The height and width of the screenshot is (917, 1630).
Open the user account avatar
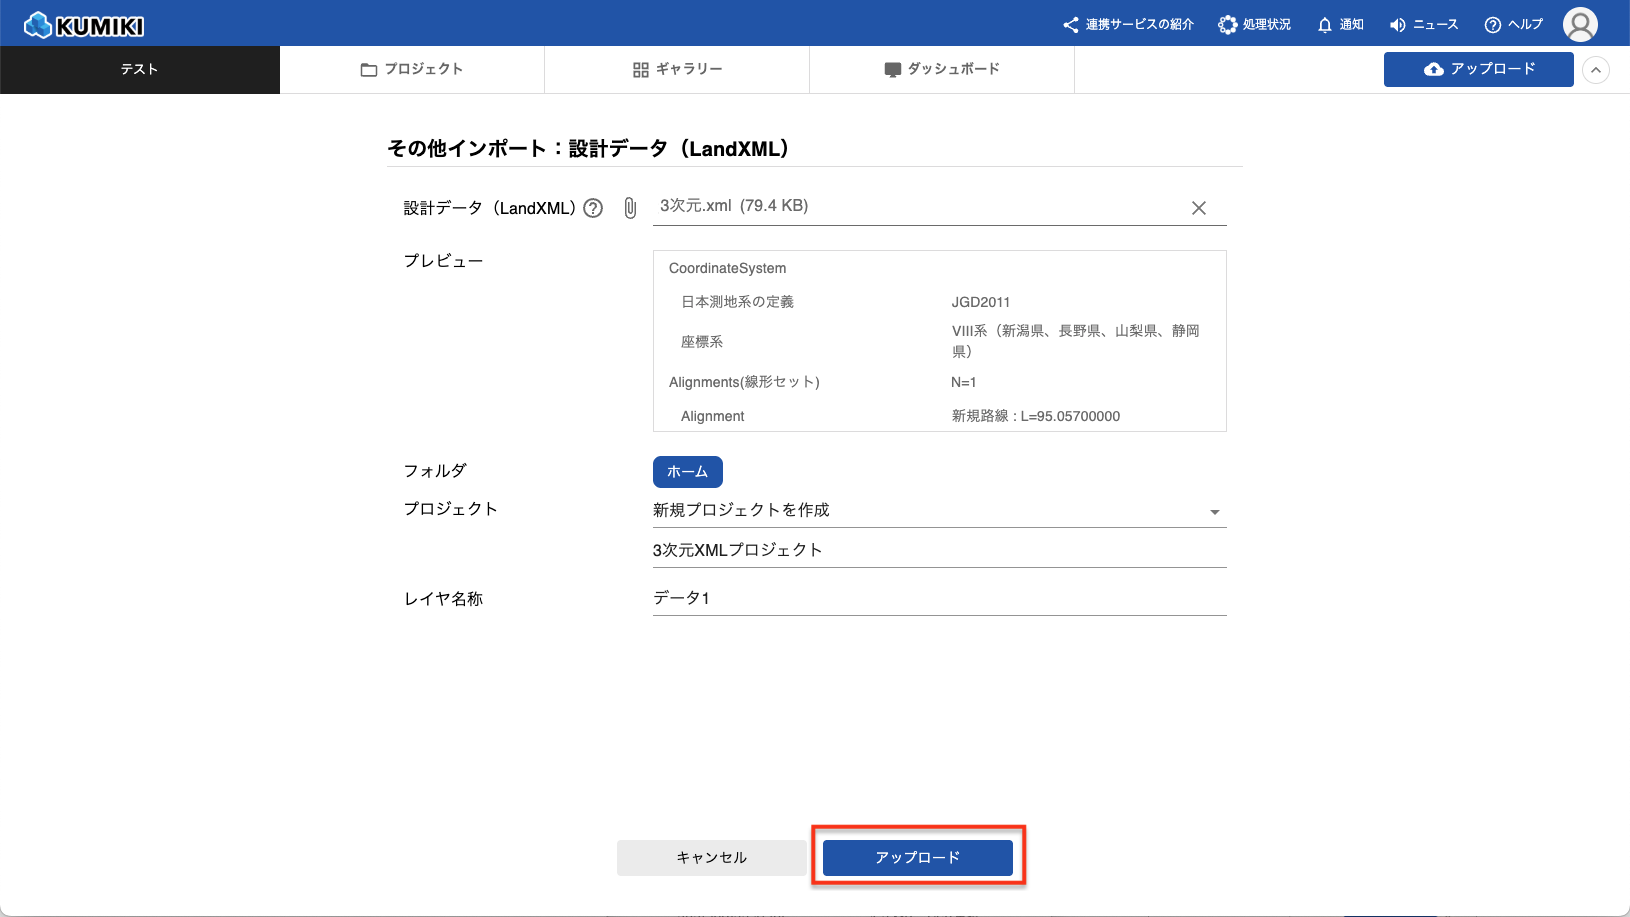click(1580, 25)
